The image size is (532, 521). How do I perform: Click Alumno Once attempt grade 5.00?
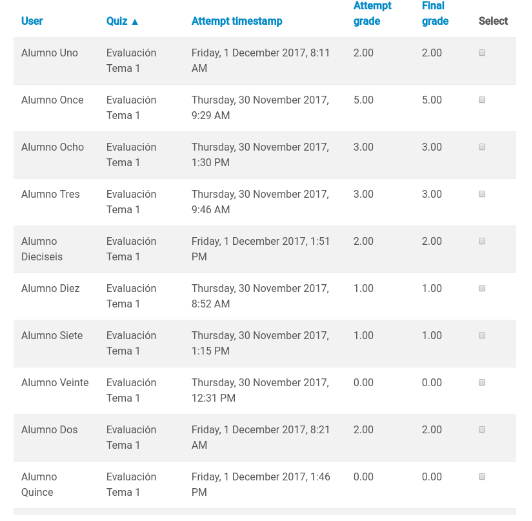pyautogui.click(x=363, y=100)
